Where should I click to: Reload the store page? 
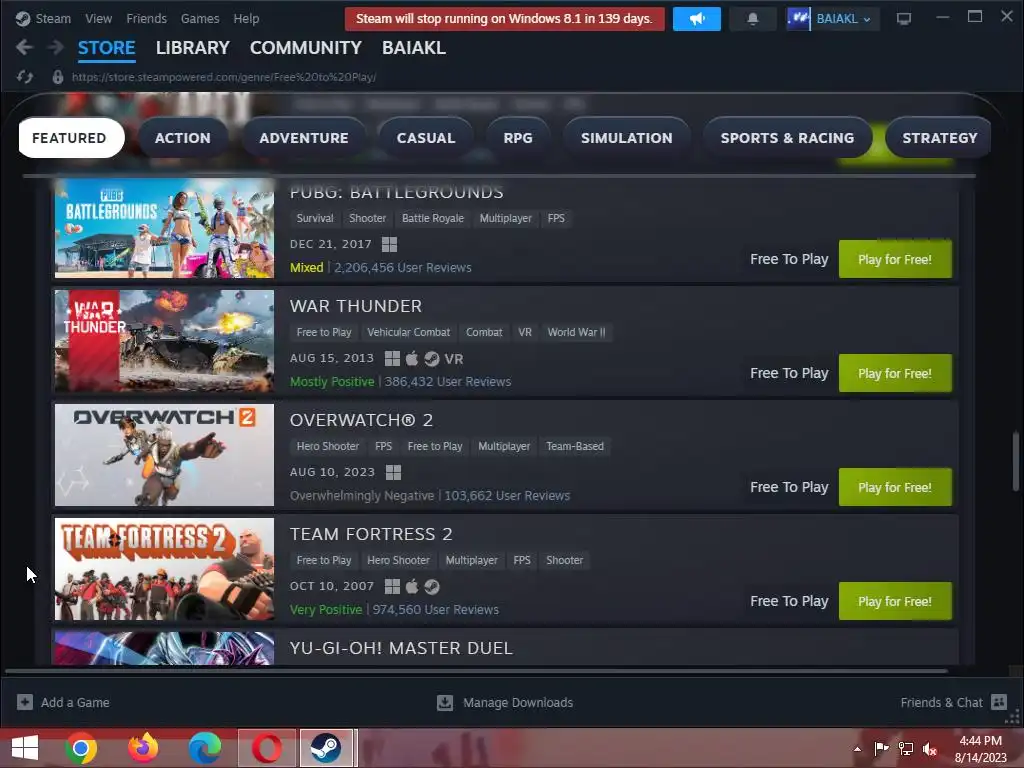25,77
